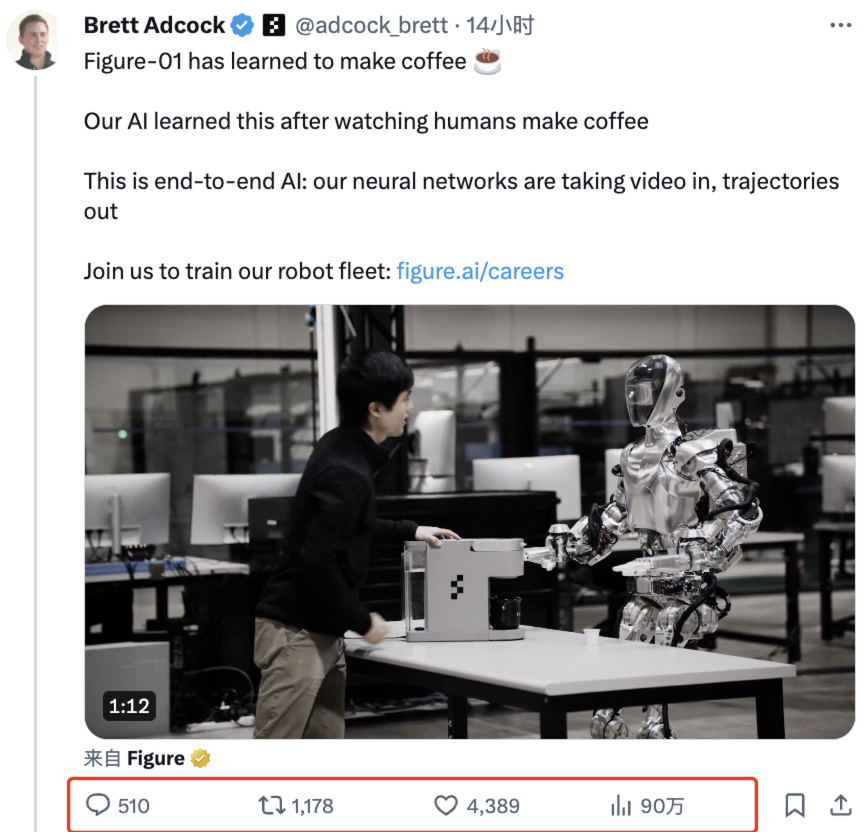This screenshot has width=868, height=832.
Task: Click the blue verified badge
Action: pos(242,25)
